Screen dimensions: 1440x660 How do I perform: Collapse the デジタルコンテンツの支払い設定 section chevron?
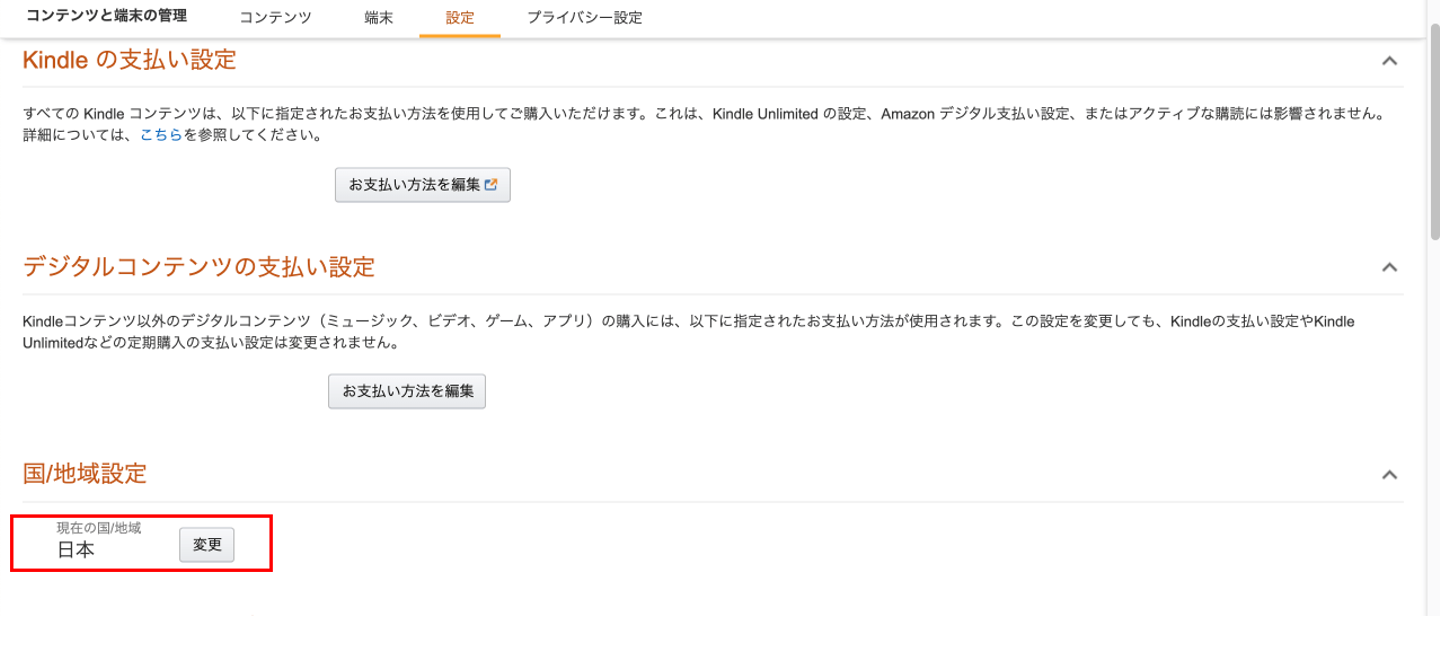[x=1389, y=268]
